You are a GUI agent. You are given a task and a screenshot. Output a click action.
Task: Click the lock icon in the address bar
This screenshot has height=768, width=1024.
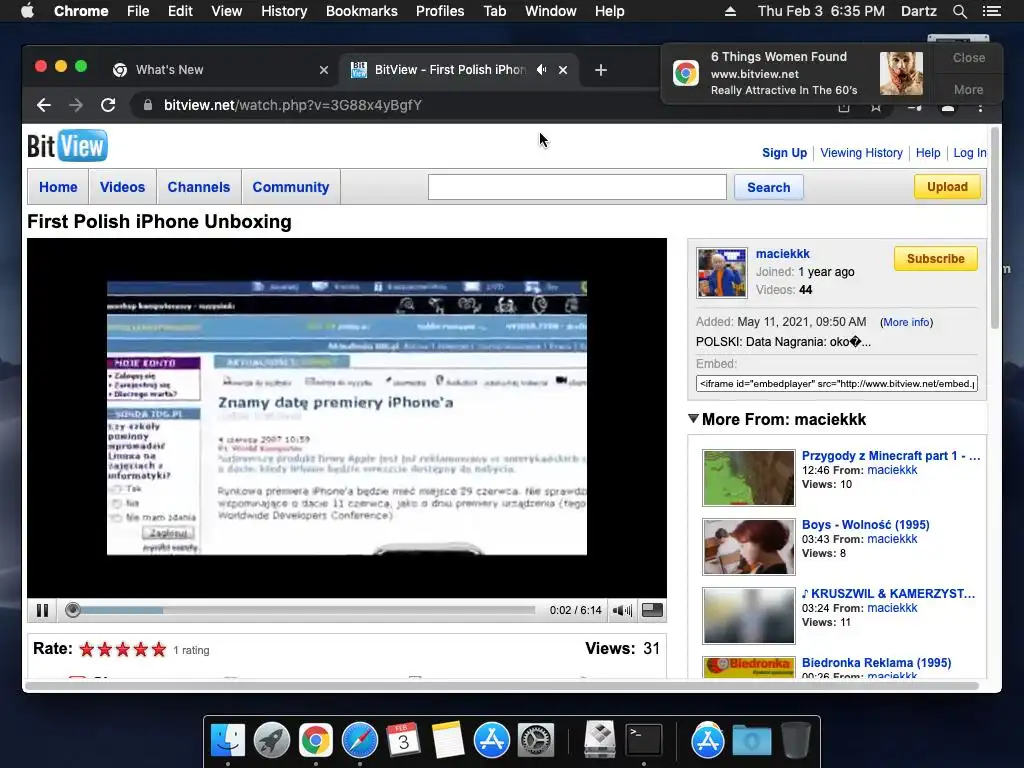[x=148, y=105]
